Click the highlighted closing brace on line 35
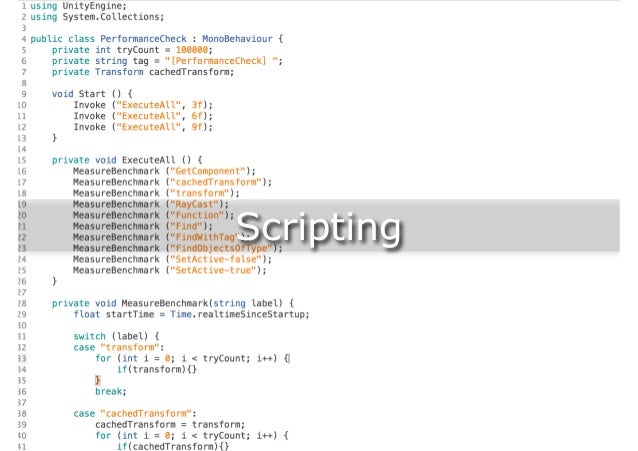Screen dimensions: 638x451 [x=98, y=380]
